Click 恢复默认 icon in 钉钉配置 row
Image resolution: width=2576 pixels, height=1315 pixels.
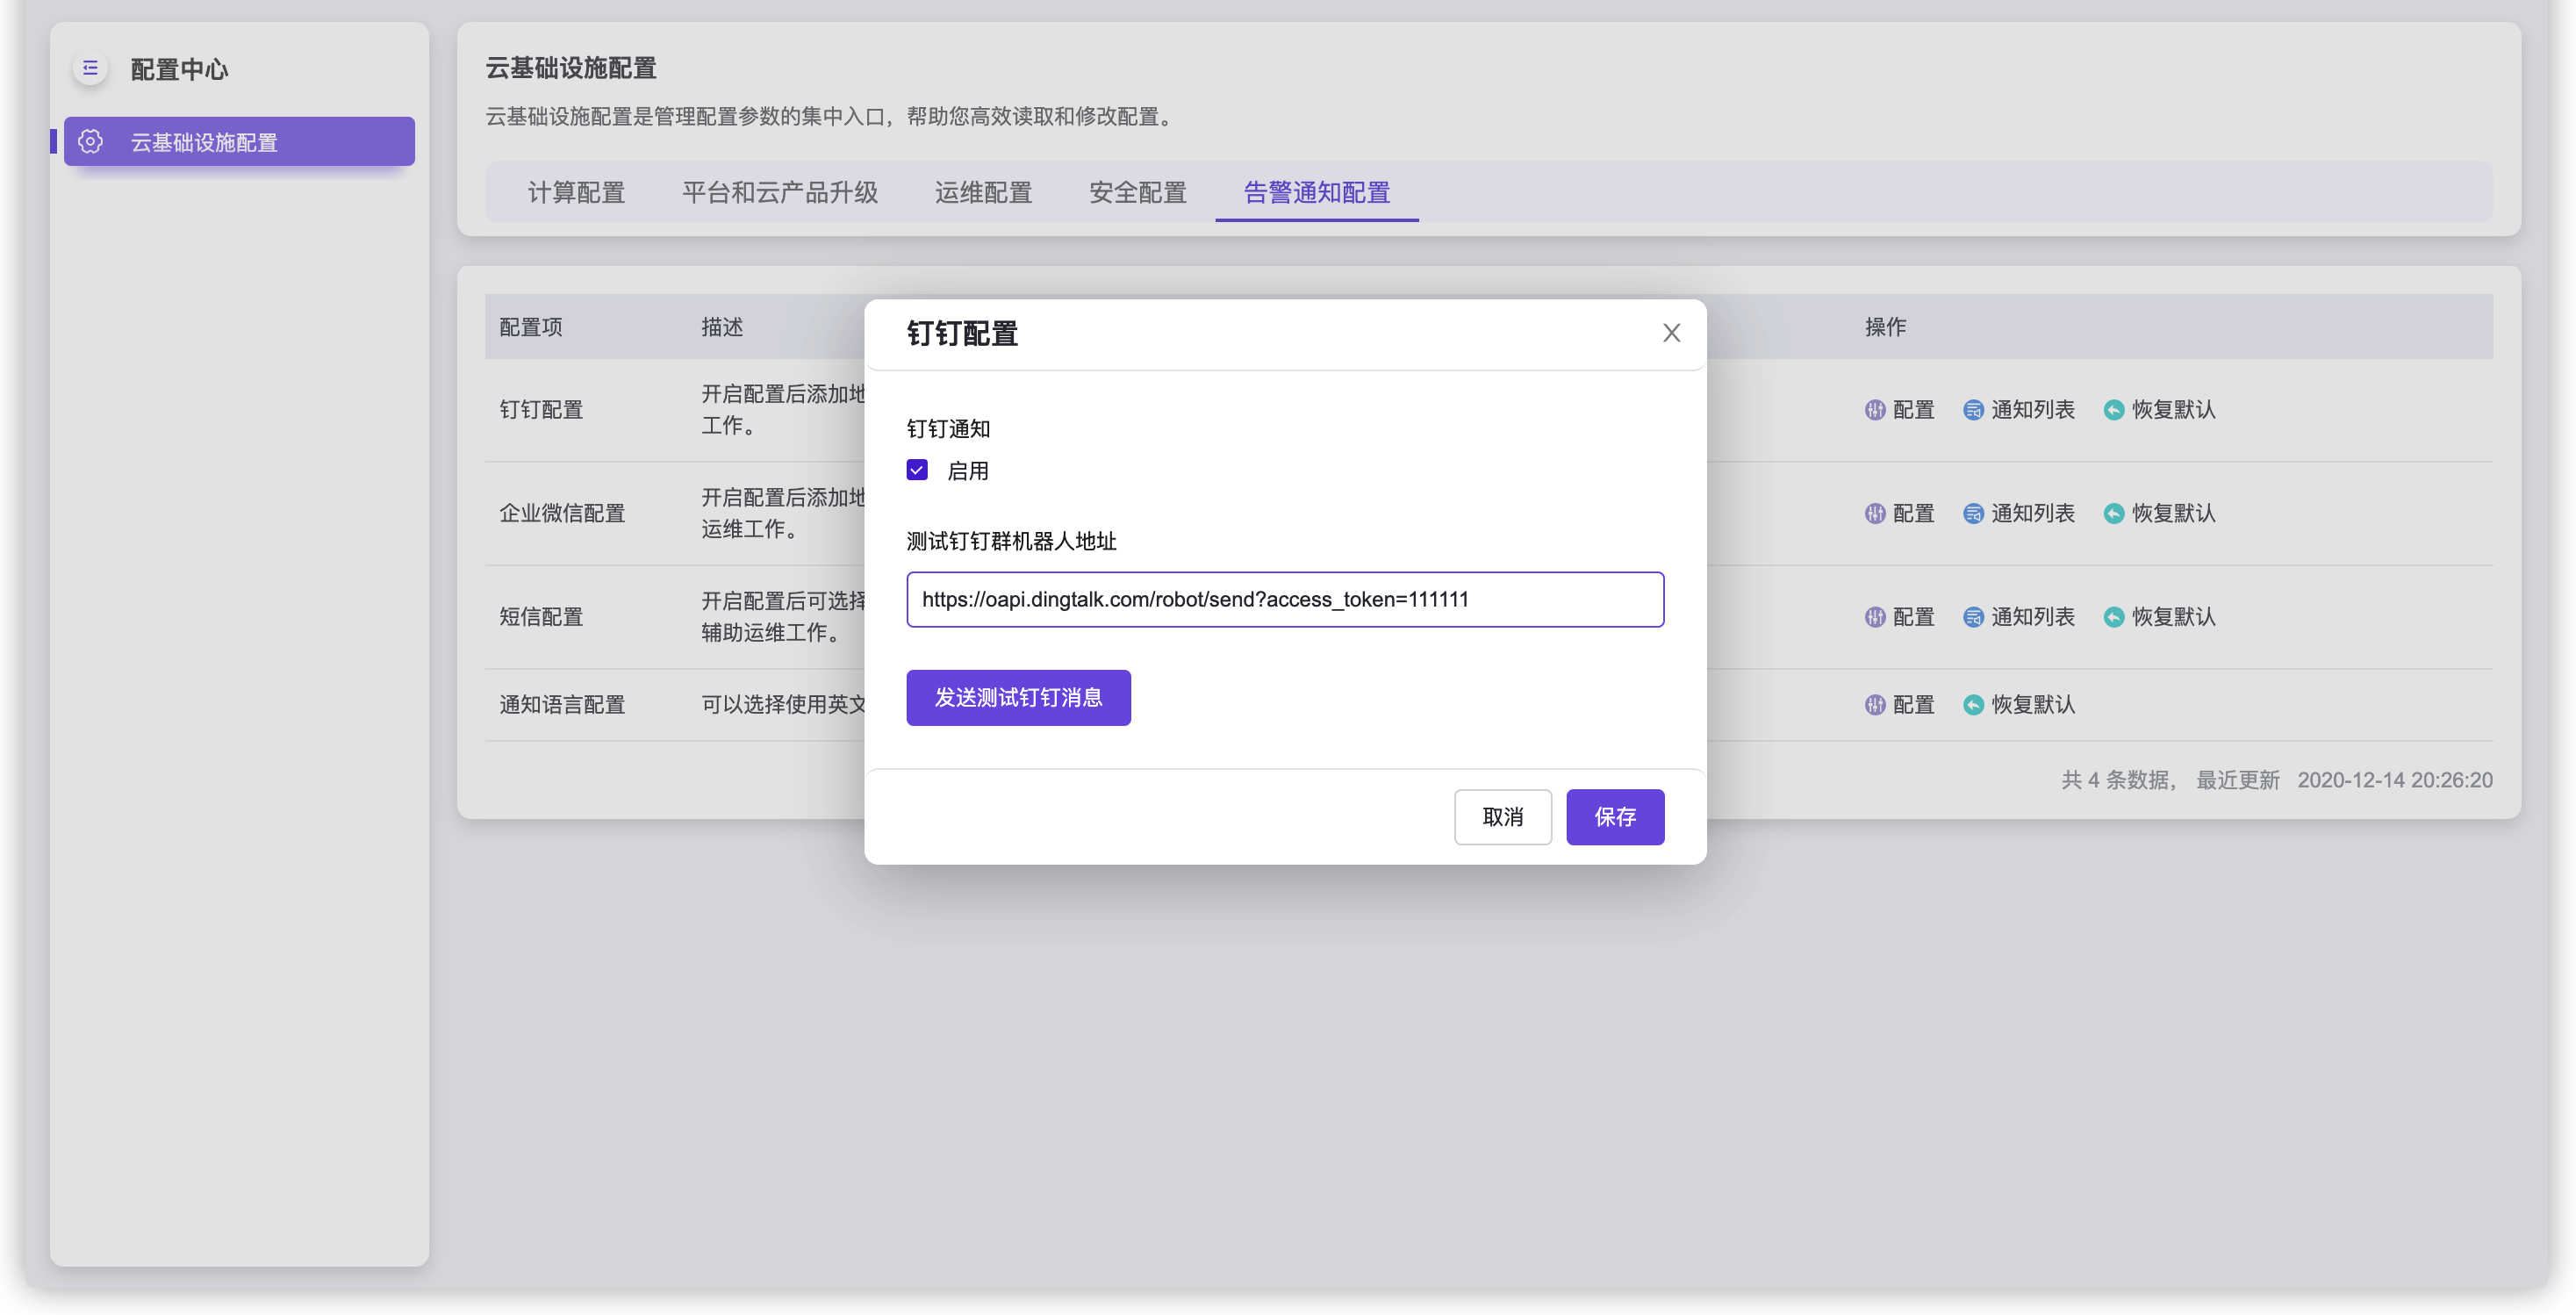[x=2114, y=410]
